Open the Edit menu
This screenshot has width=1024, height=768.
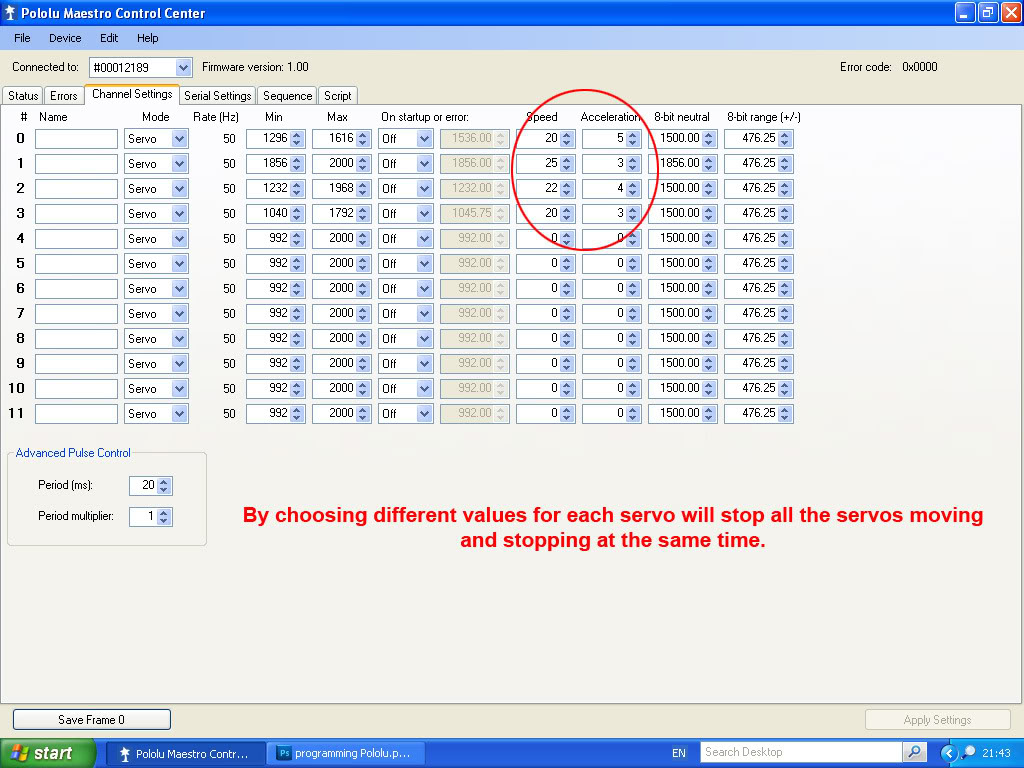pos(108,38)
